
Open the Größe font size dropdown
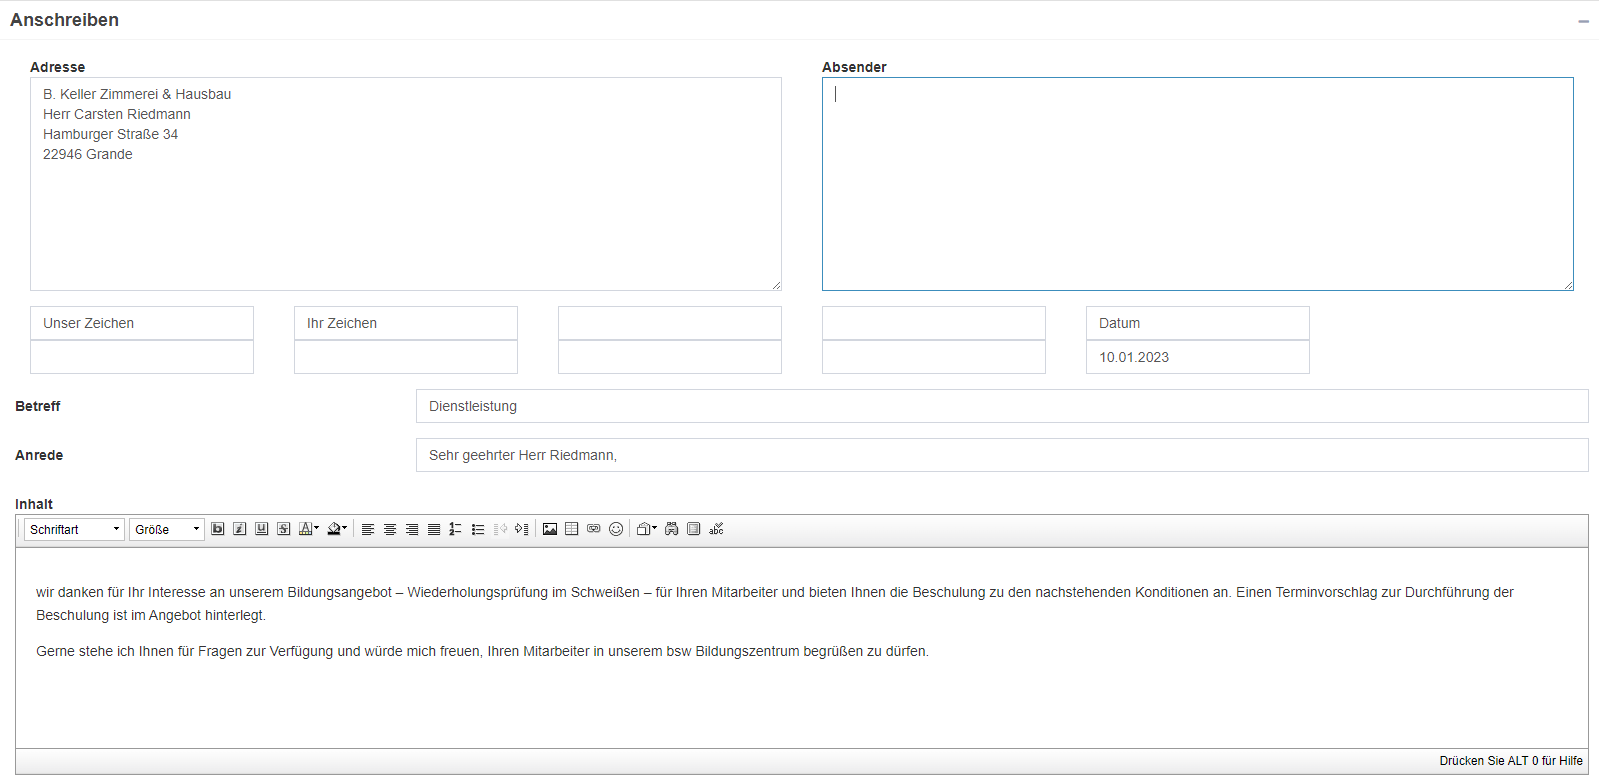[167, 529]
